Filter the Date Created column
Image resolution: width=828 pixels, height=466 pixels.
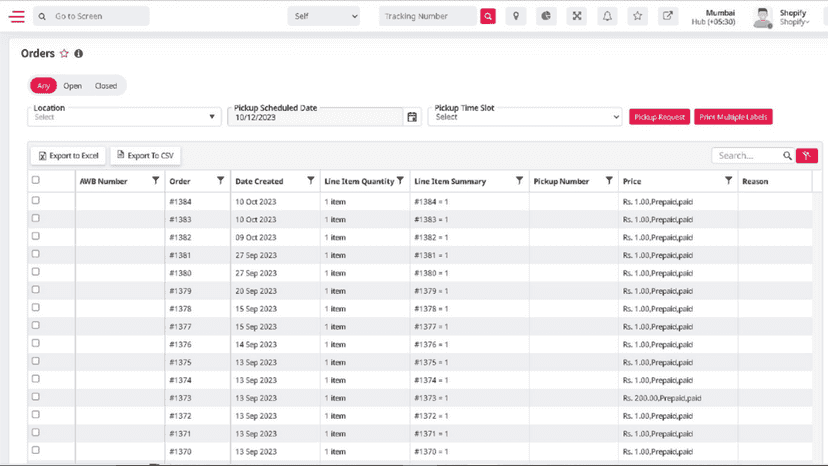tap(310, 181)
